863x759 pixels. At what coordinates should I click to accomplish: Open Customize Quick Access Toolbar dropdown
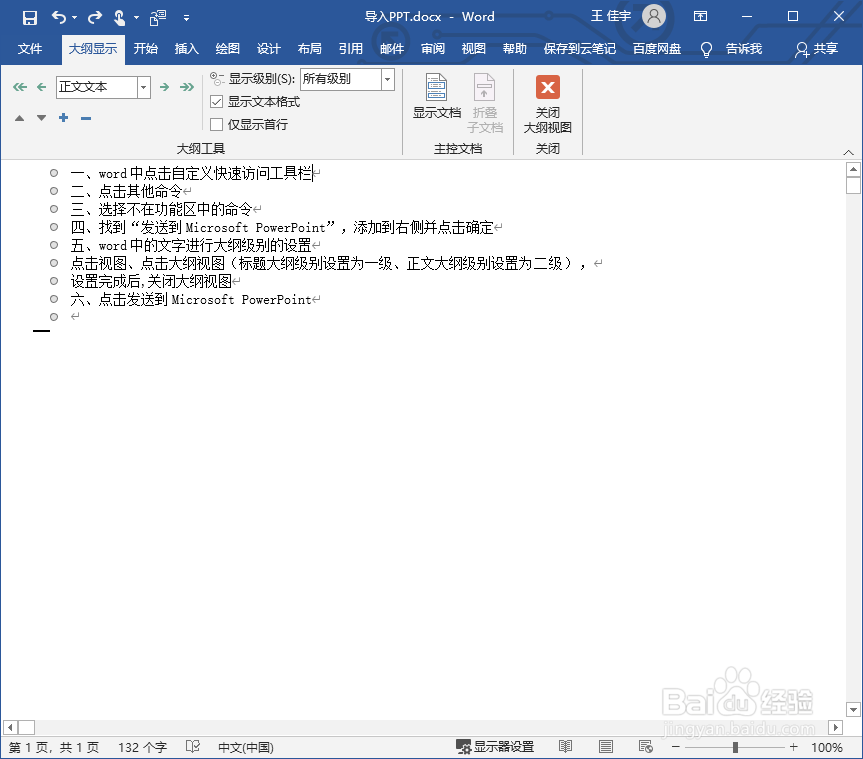(x=187, y=18)
